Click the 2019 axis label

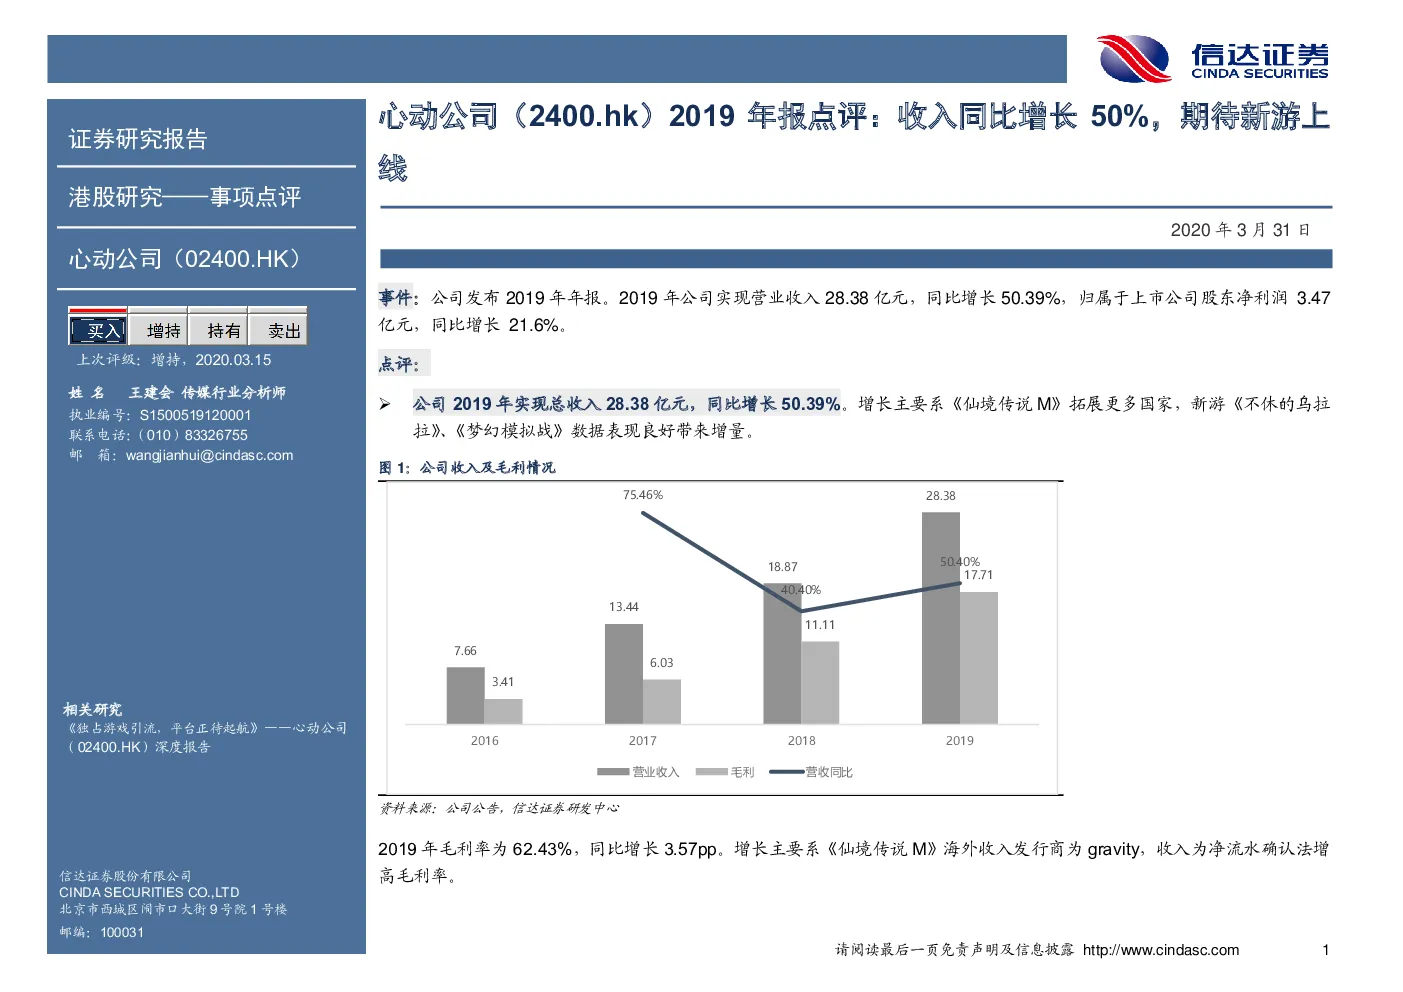click(x=960, y=741)
